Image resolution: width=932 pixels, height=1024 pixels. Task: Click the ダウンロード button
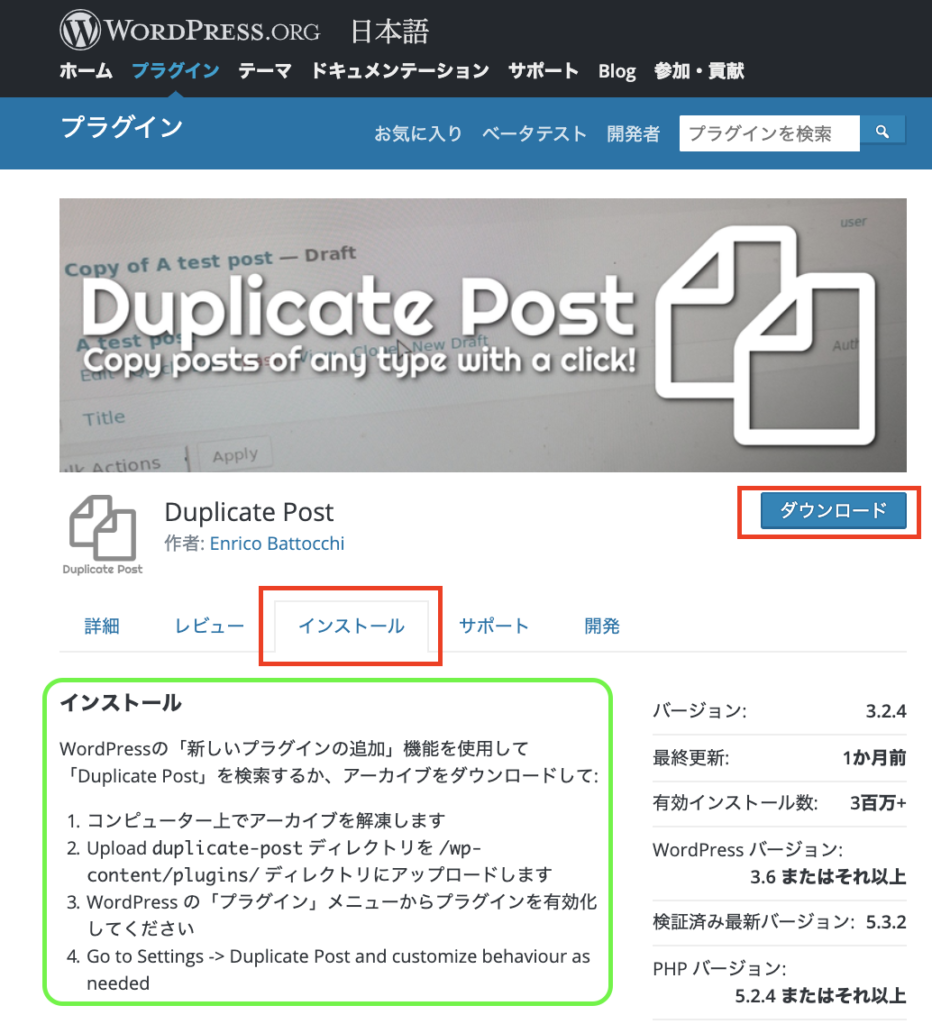pos(833,510)
